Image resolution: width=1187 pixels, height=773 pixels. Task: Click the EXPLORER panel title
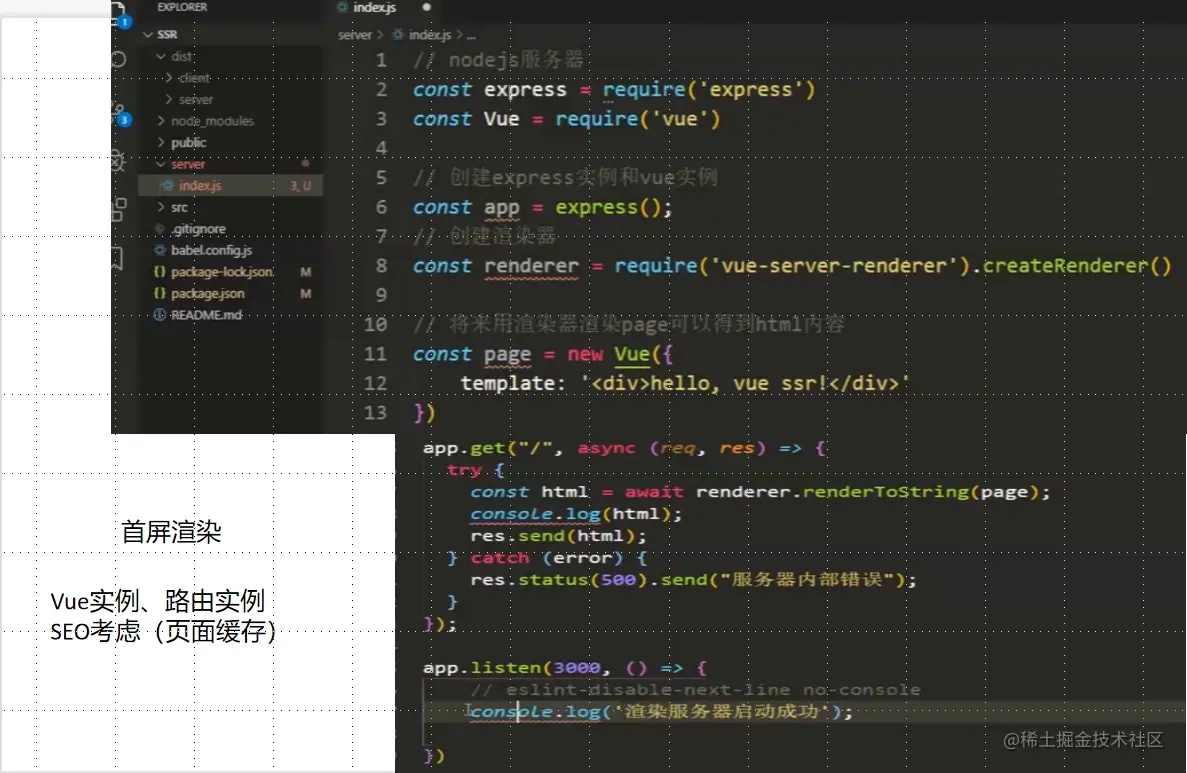(182, 7)
